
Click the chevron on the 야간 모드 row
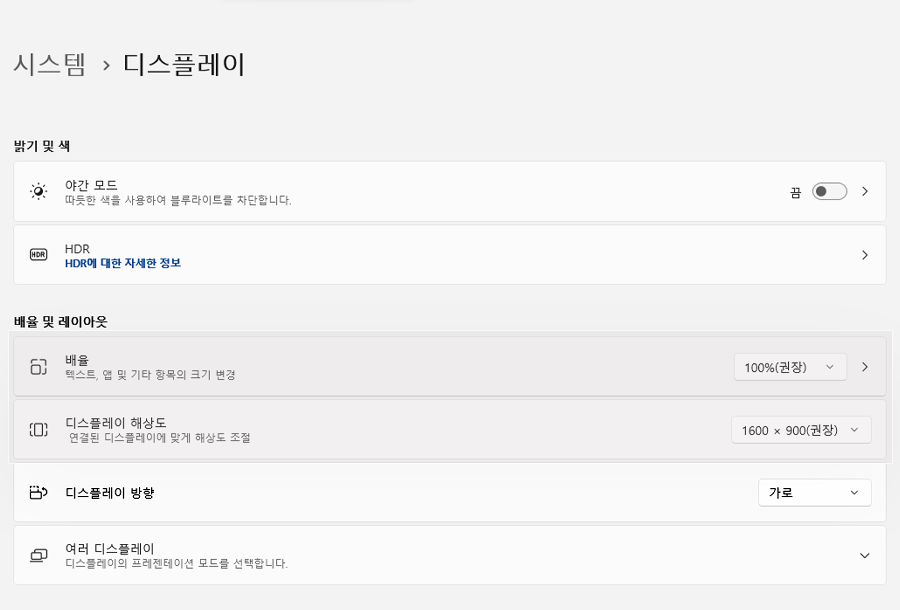click(864, 190)
